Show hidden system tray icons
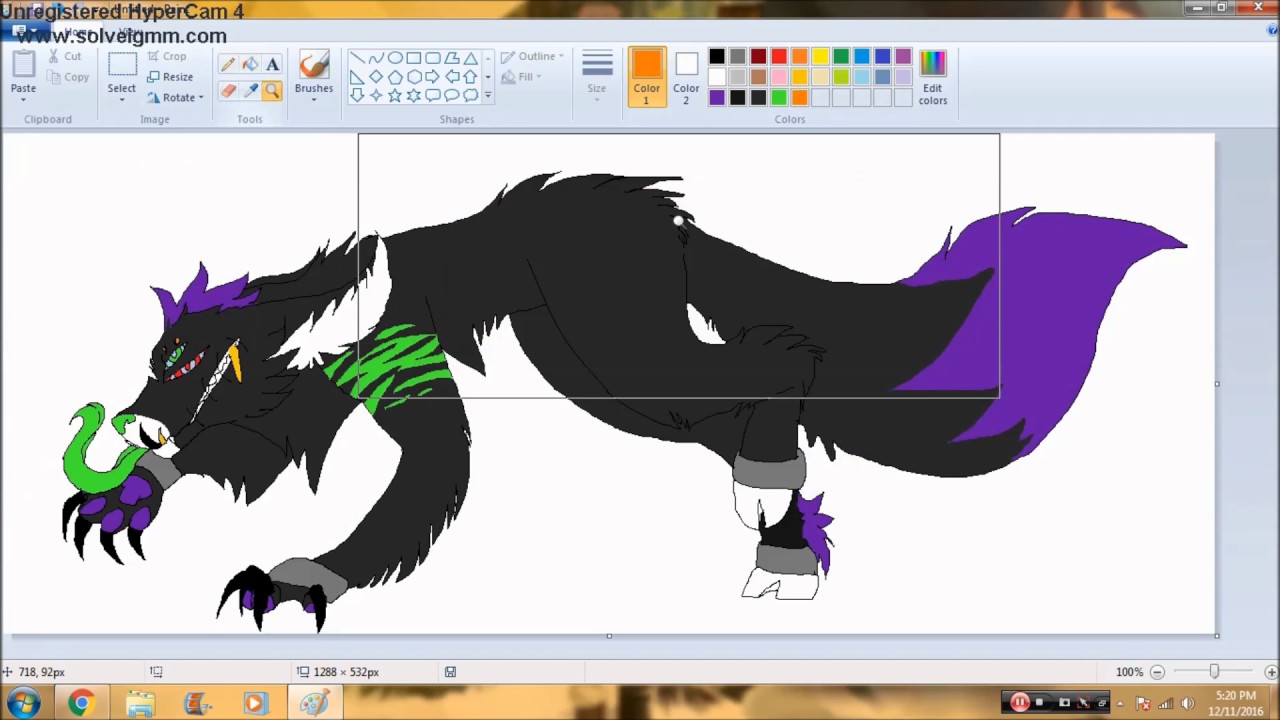The width and height of the screenshot is (1280, 720). (x=1120, y=703)
